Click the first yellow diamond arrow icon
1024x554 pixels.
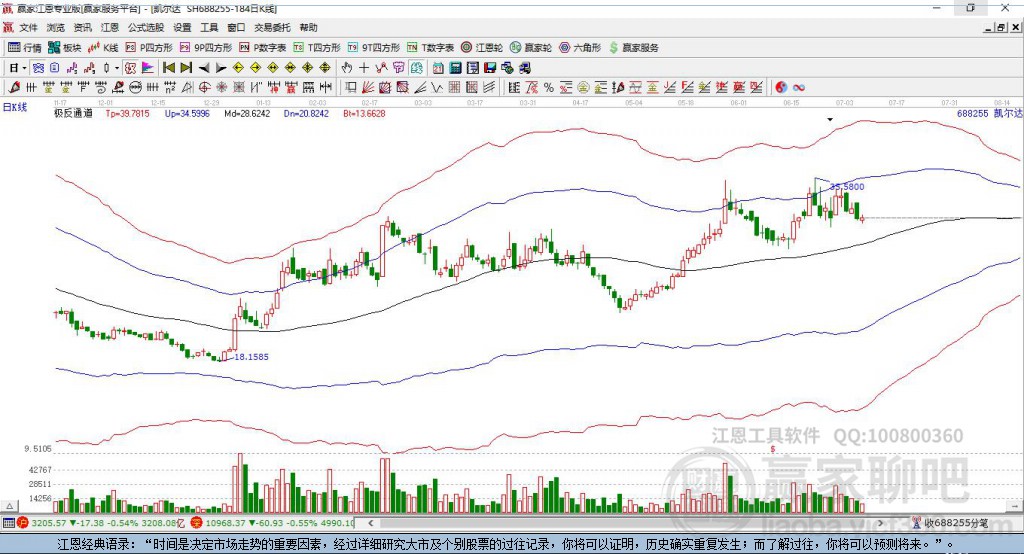[238, 68]
